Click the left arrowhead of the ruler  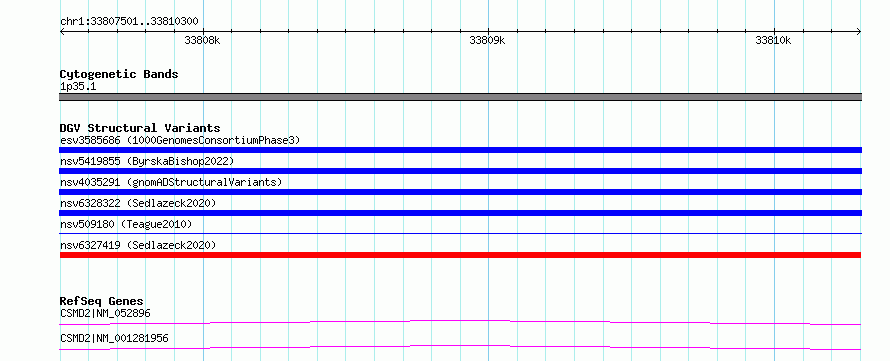[x=62, y=31]
